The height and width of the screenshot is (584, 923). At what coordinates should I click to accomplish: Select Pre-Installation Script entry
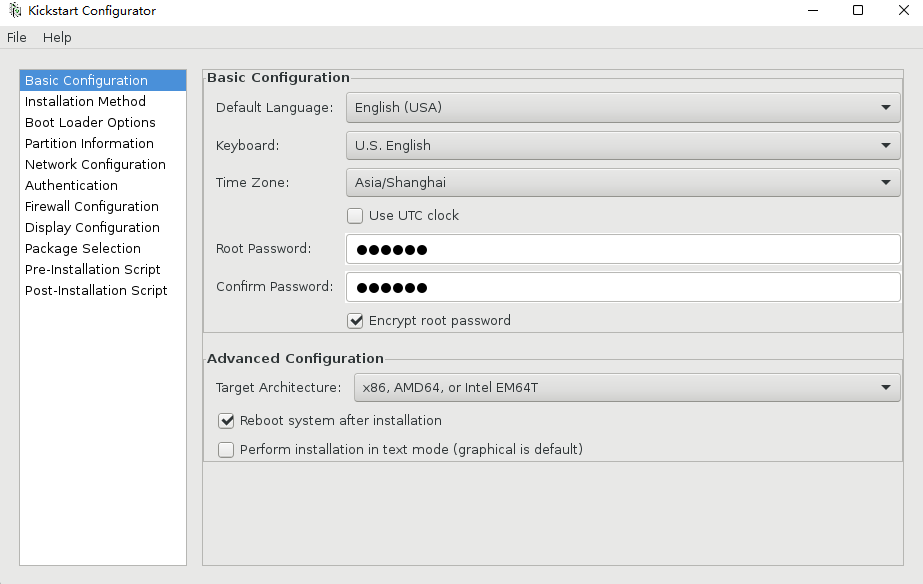pos(103,270)
